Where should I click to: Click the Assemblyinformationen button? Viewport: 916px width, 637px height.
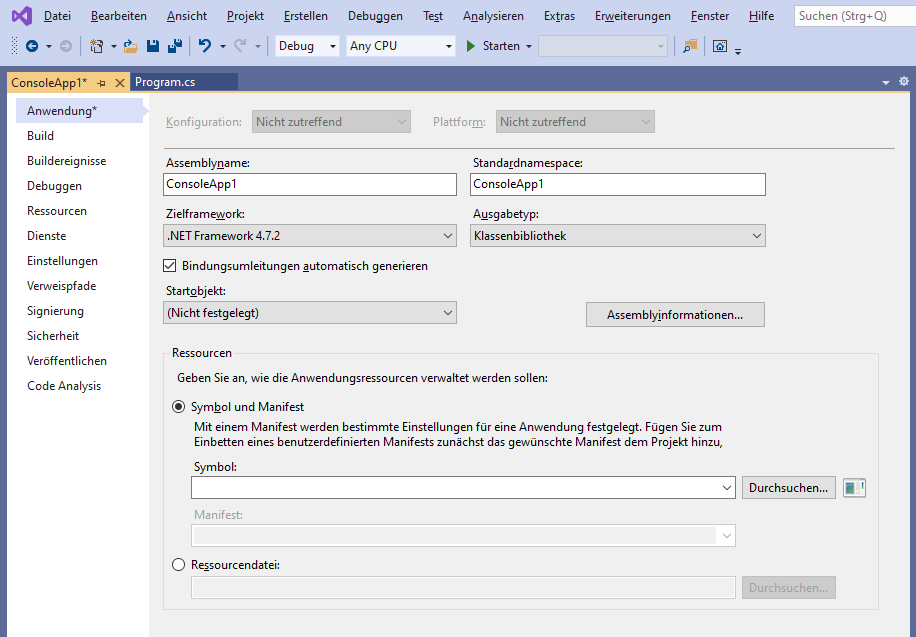[675, 315]
